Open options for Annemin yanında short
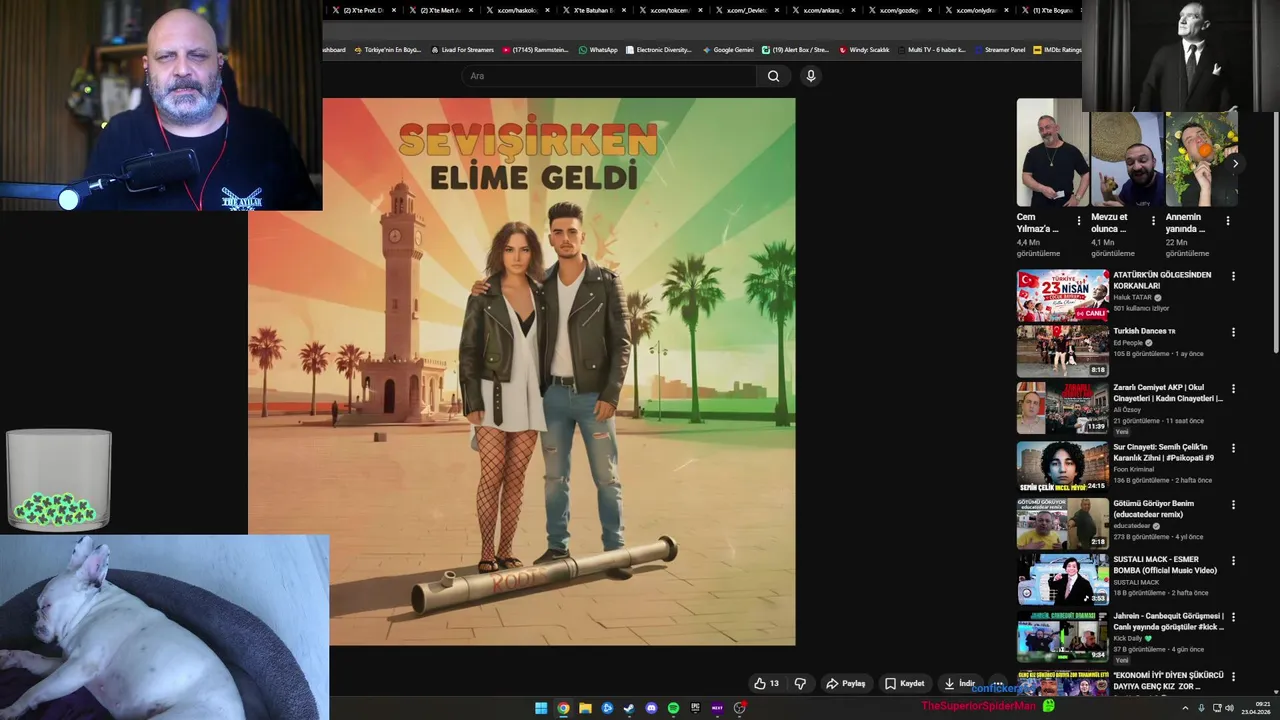This screenshot has width=1280, height=720. pos(1228,221)
